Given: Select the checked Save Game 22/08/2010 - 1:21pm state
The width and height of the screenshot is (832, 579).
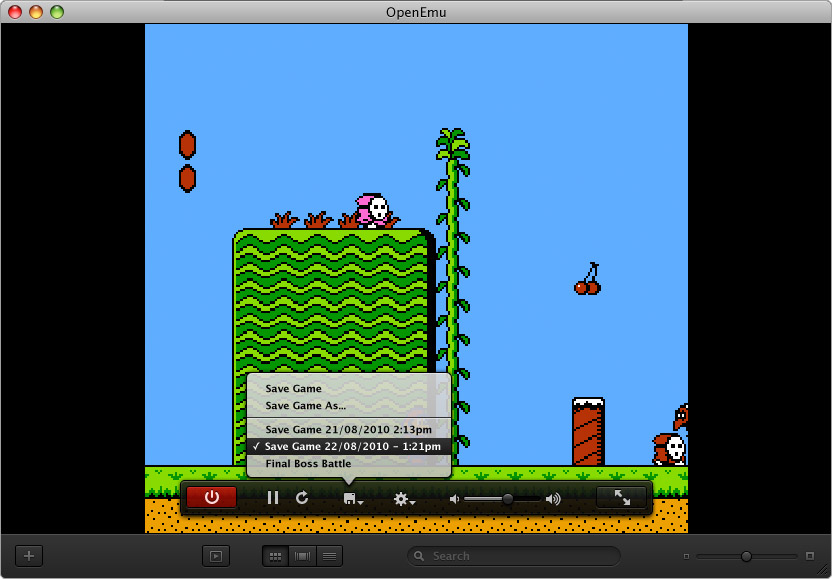Looking at the screenshot, I should click(x=349, y=446).
